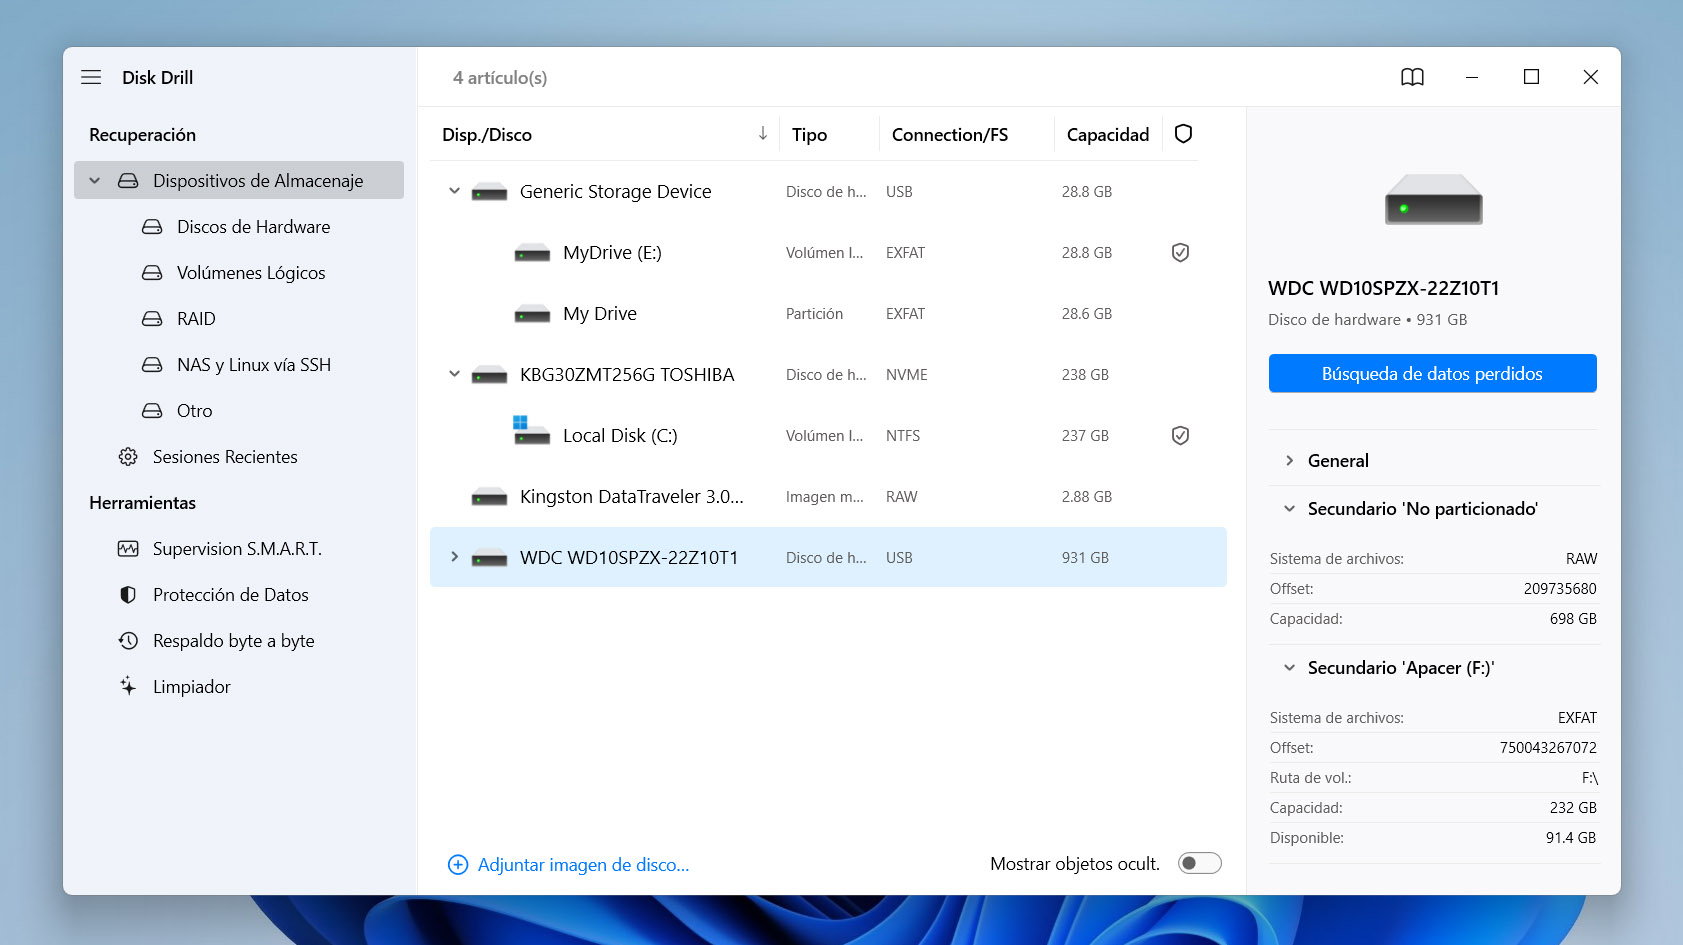Select Local Disk (C:) row
The height and width of the screenshot is (945, 1683).
tap(828, 436)
